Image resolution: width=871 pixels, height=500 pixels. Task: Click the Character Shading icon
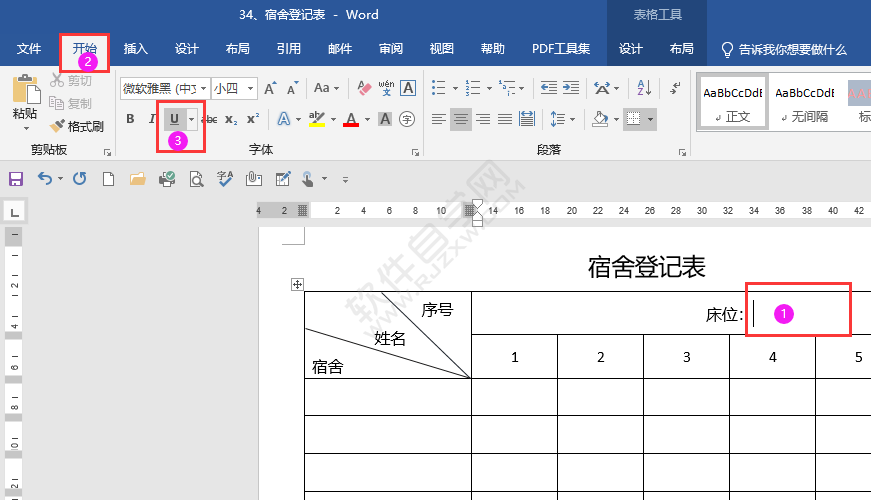[x=385, y=119]
